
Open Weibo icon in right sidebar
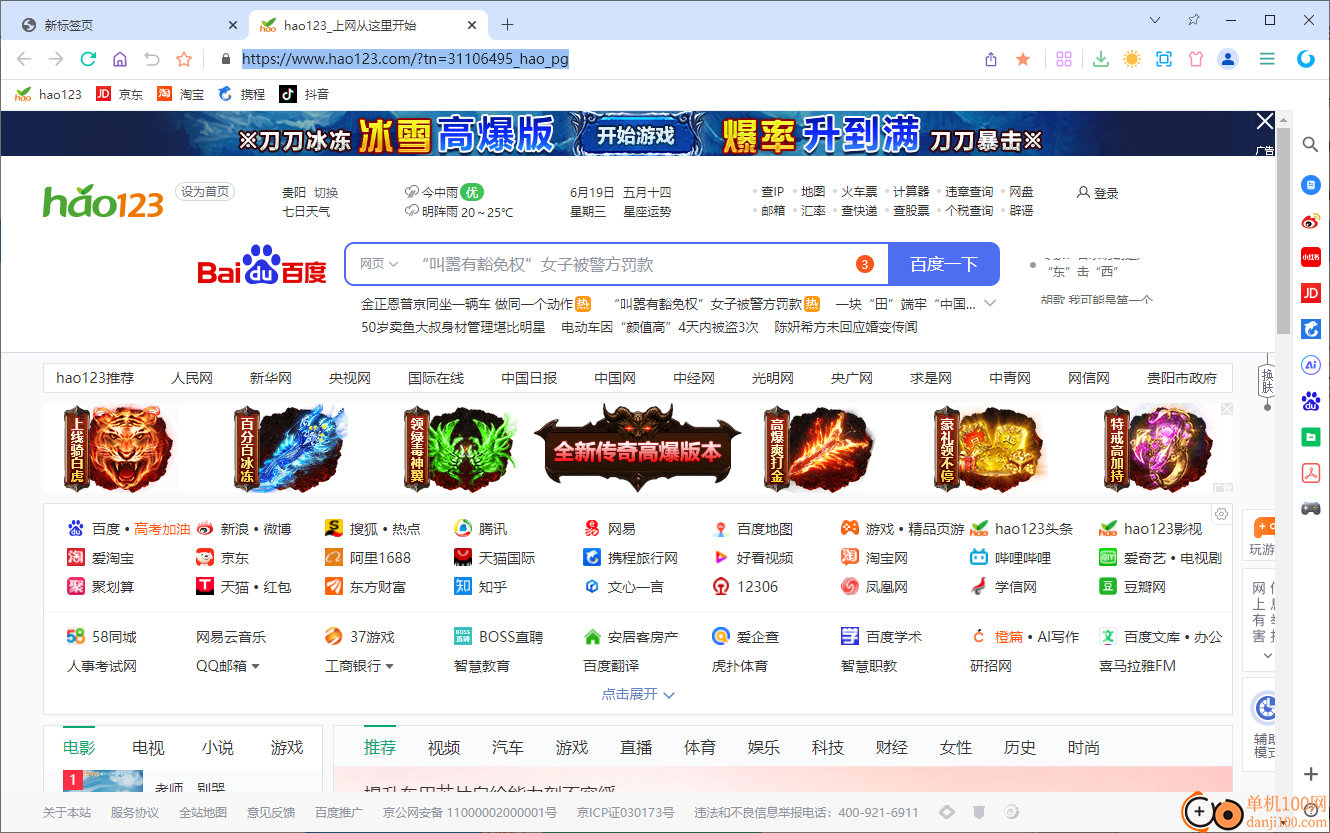pyautogui.click(x=1310, y=221)
